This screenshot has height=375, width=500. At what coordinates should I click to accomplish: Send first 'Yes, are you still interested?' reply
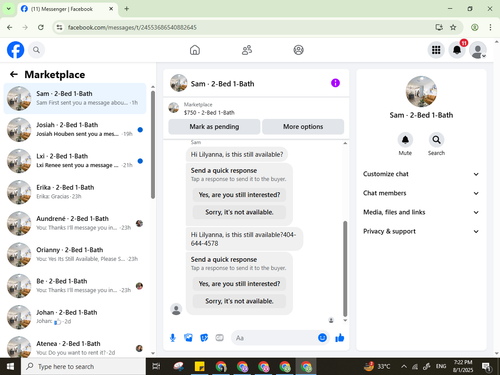pos(239,195)
